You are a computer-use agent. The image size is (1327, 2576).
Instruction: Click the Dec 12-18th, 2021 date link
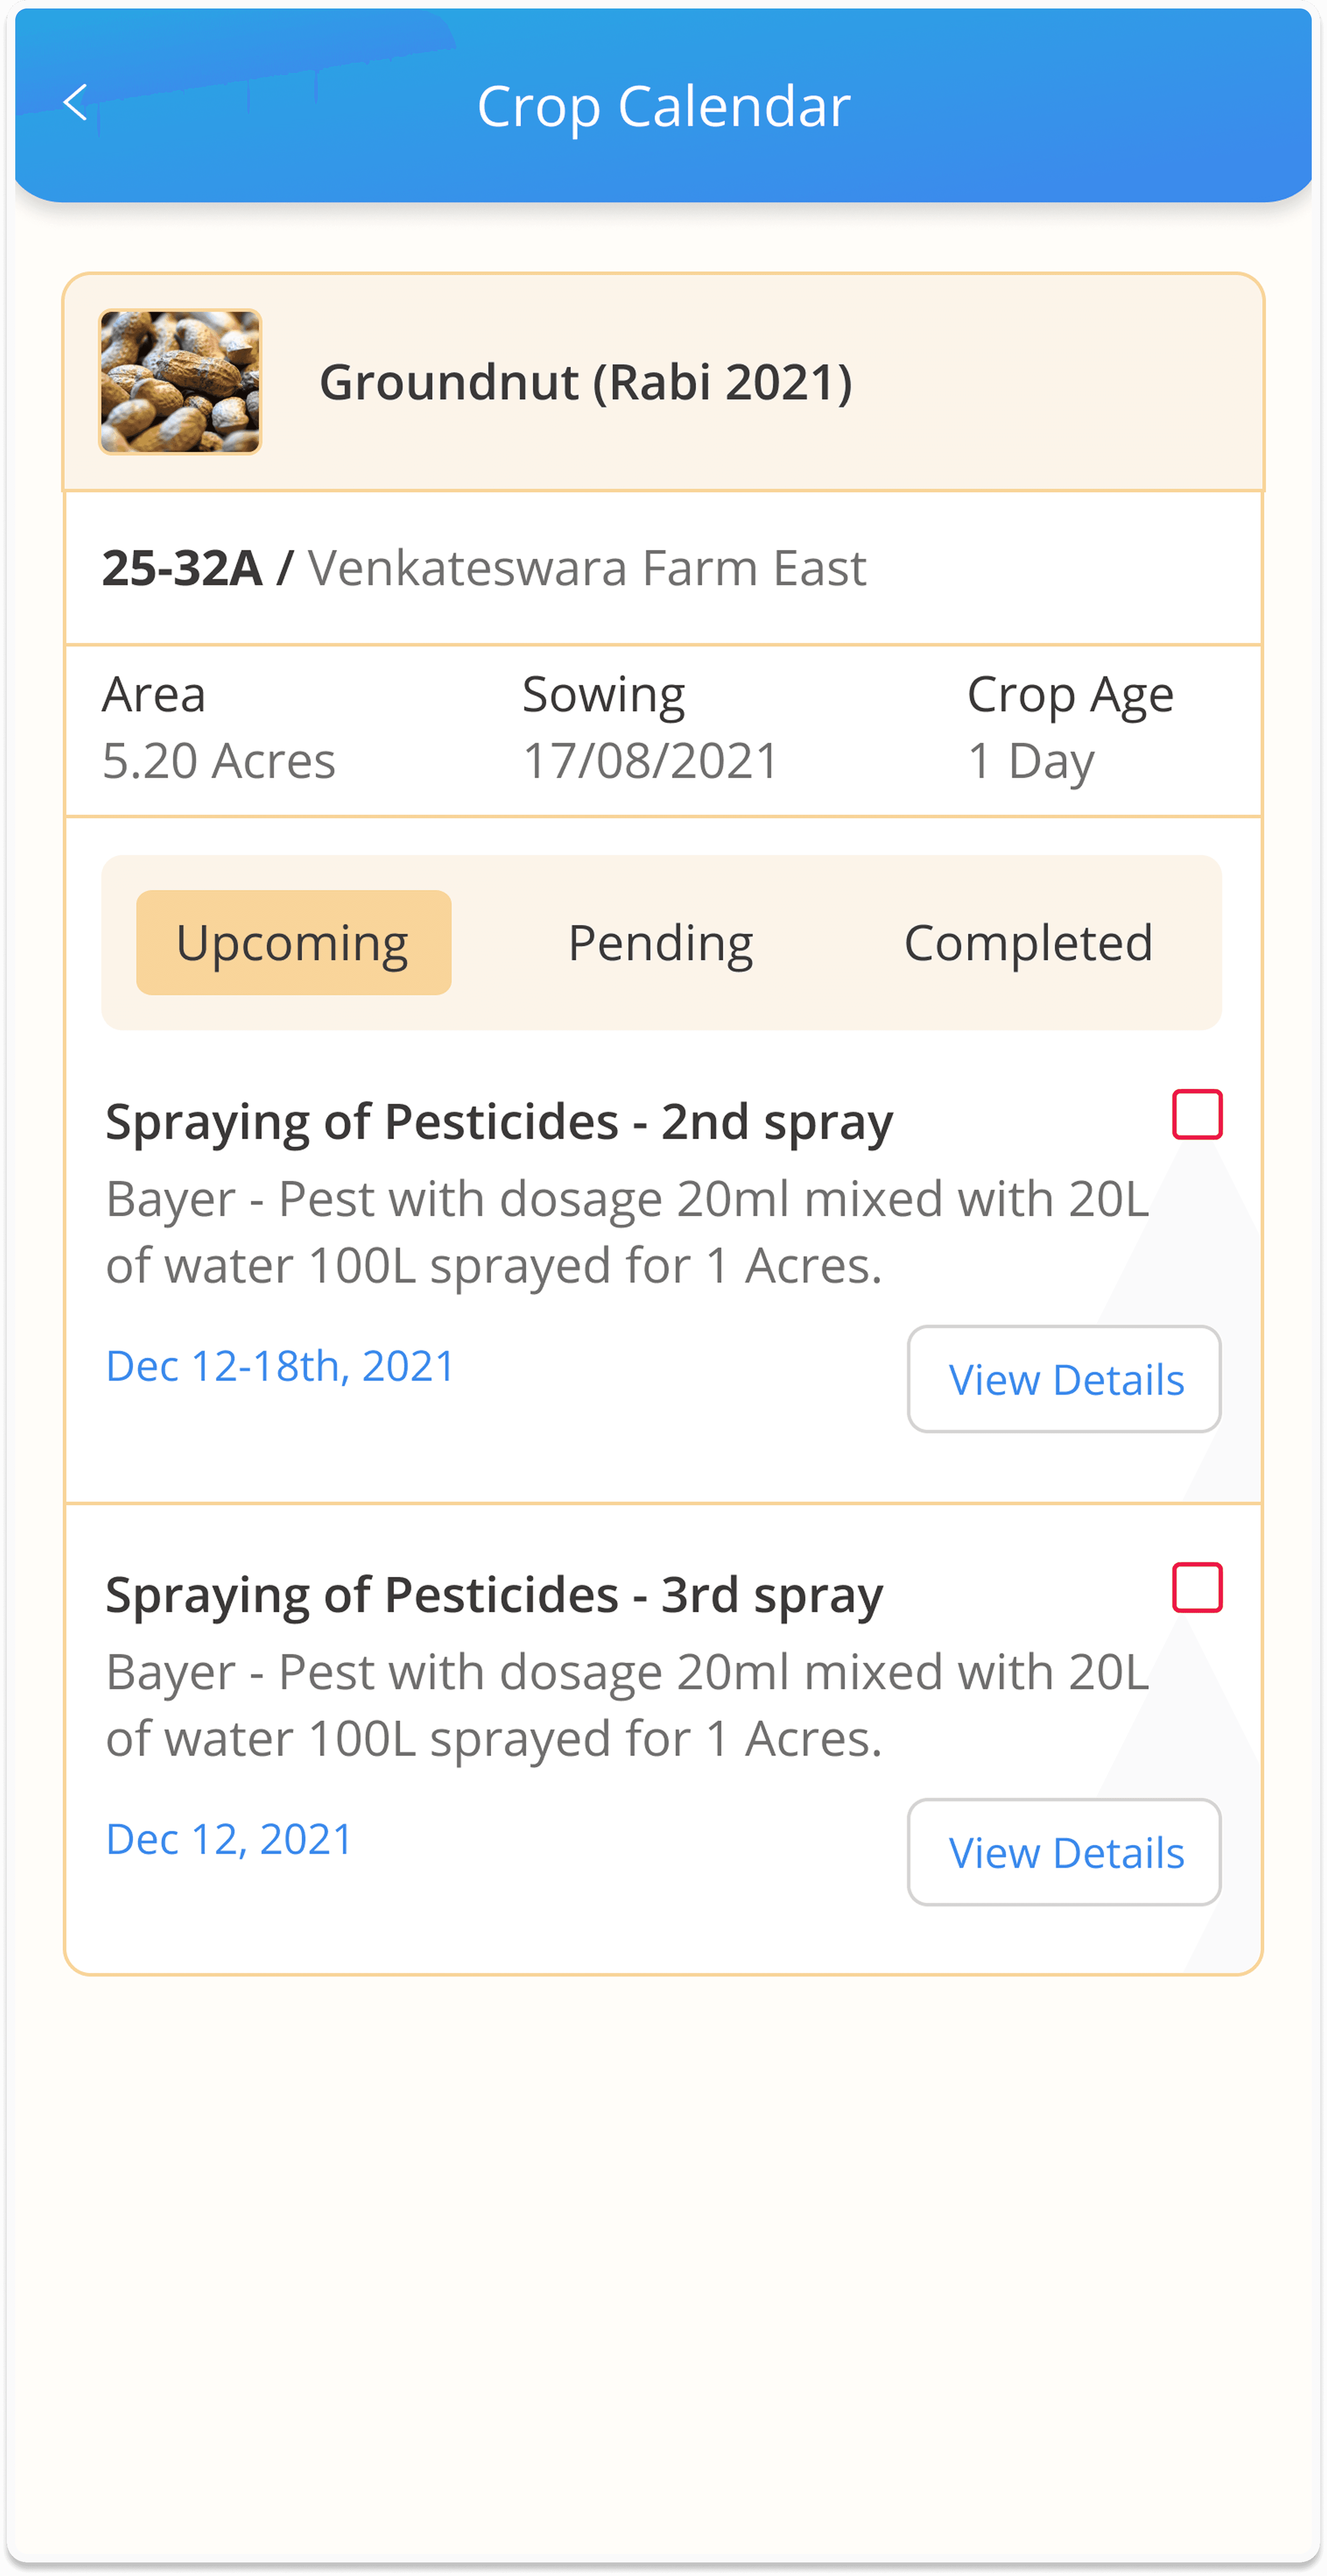[x=280, y=1366]
